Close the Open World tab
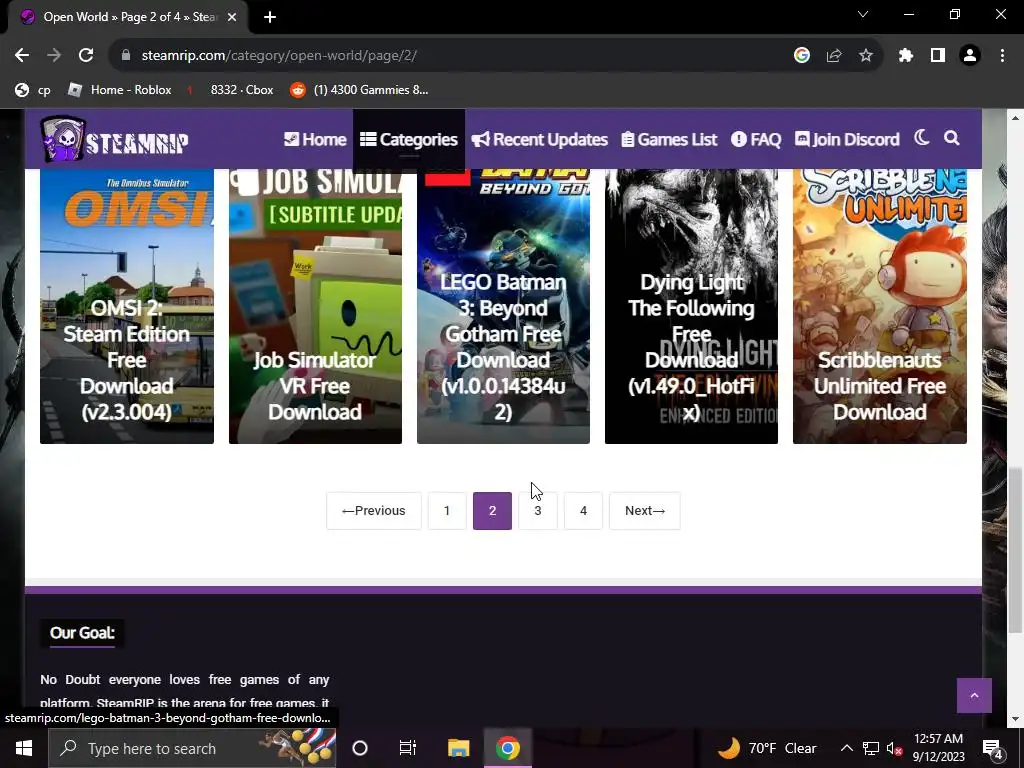This screenshot has height=768, width=1024. 232,17
